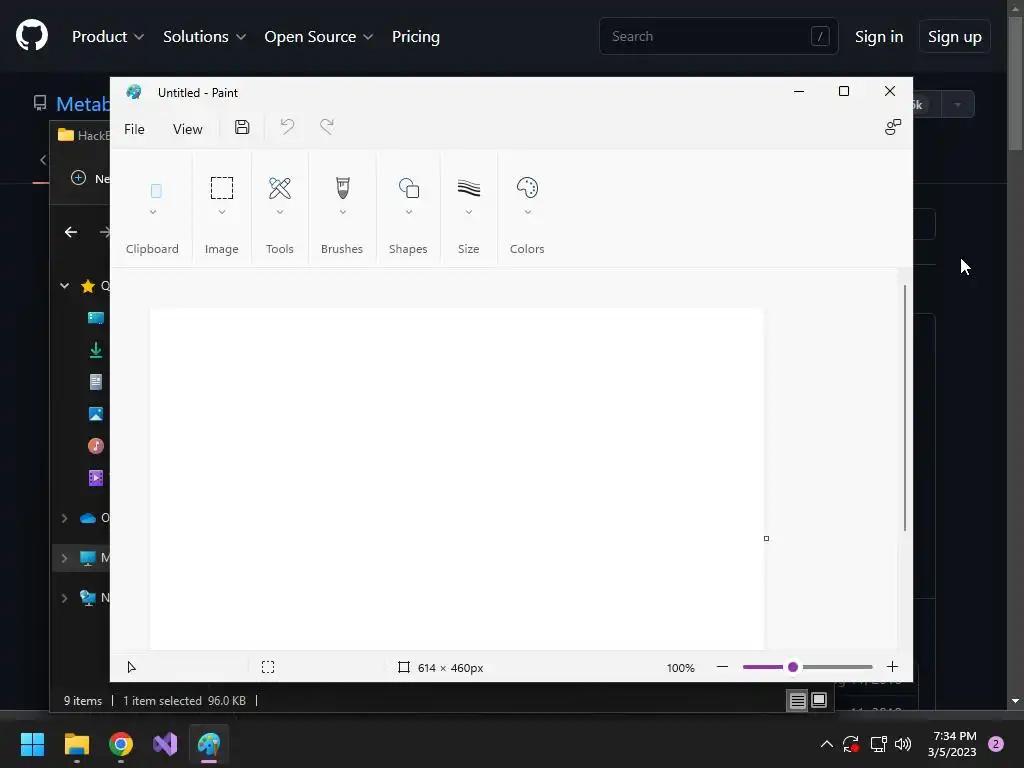Screen dimensions: 1024x768
Task: Open the Windows Start button
Action: tap(32, 744)
